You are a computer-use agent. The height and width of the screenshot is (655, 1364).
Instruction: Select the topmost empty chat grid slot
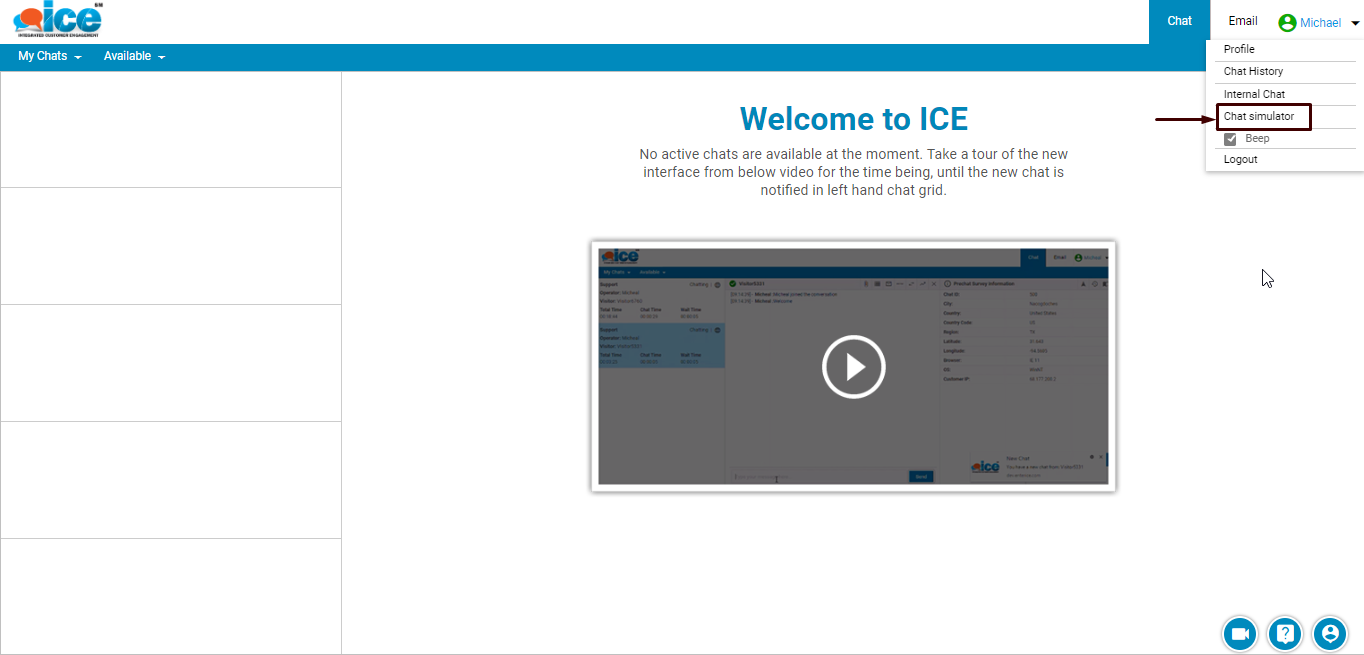click(170, 129)
